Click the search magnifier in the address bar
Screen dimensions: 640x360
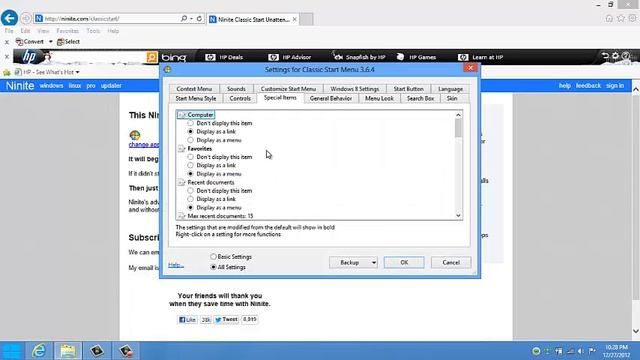[x=184, y=19]
